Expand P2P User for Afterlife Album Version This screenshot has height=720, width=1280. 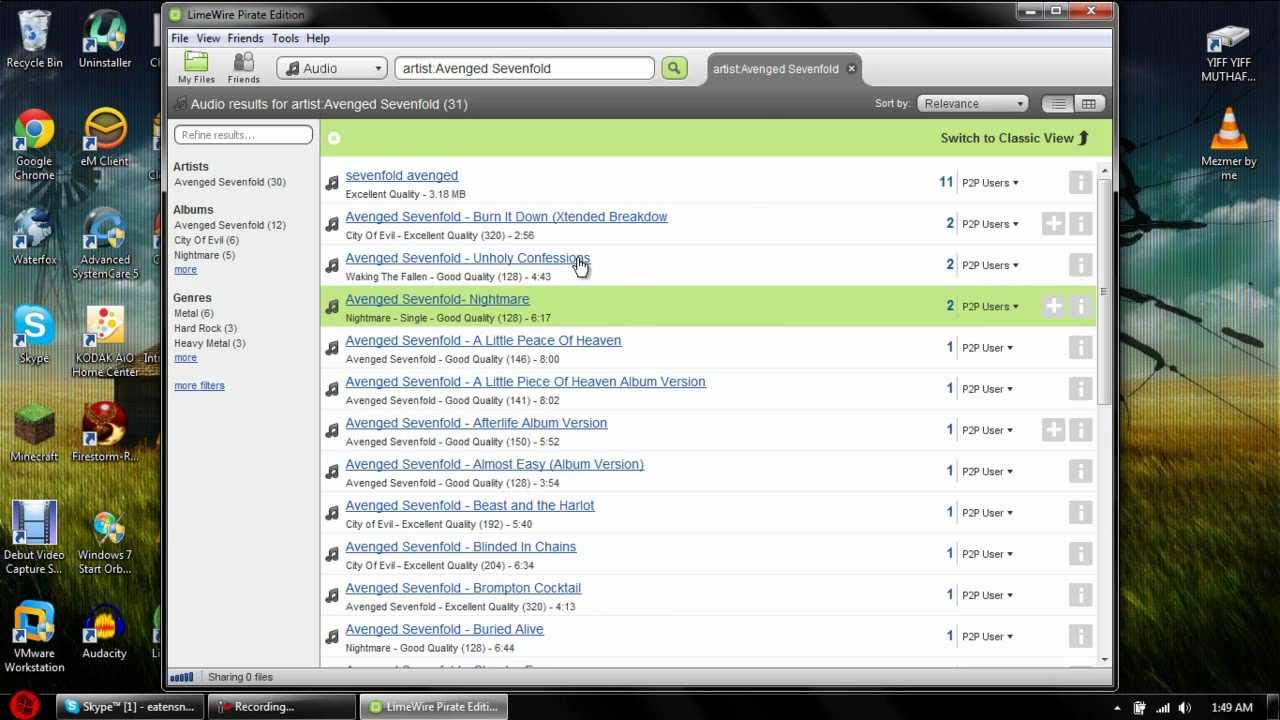click(987, 430)
